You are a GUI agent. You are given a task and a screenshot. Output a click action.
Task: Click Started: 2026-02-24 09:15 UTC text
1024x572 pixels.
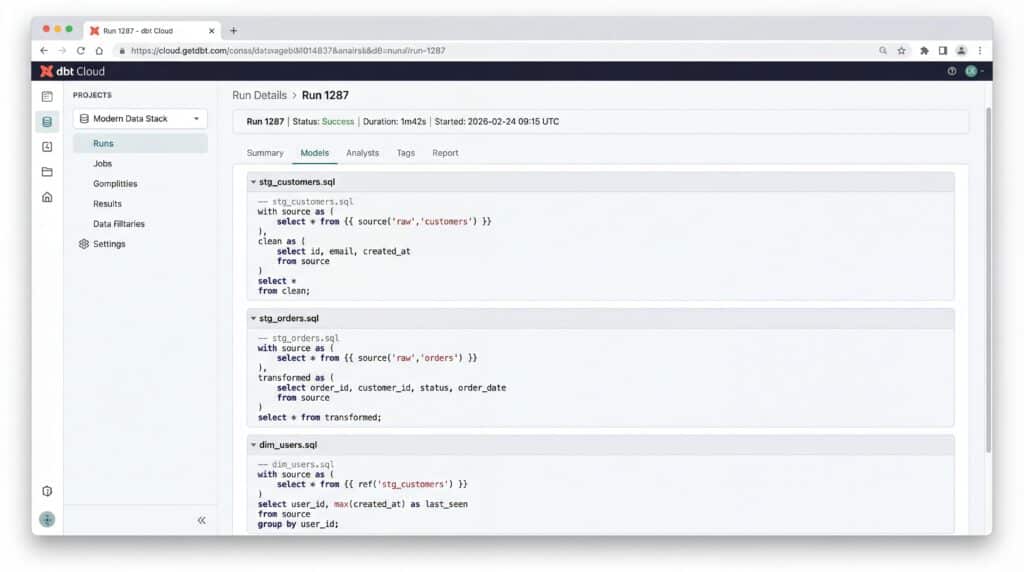497,121
